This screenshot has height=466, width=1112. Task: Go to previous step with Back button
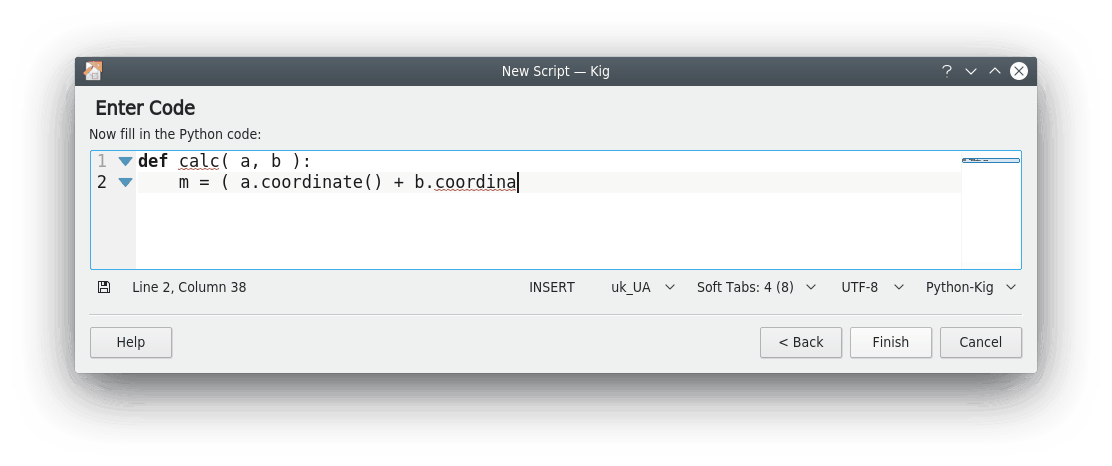click(x=801, y=342)
